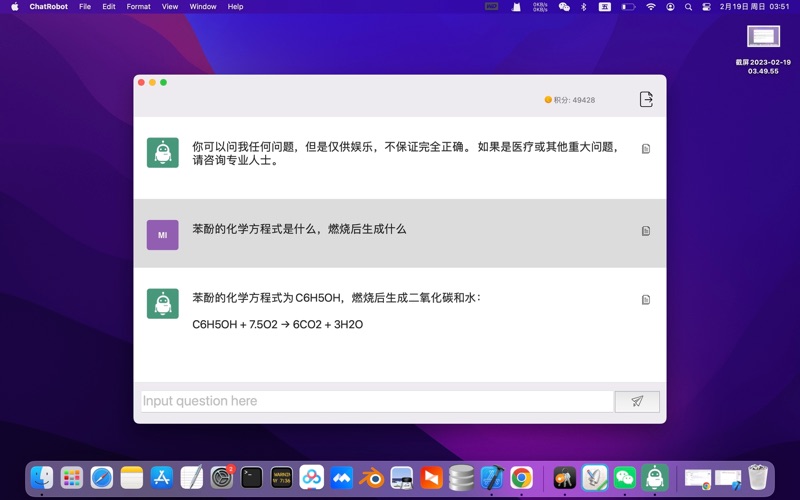Open the Console app in the Dock
This screenshot has height=500, width=800.
[x=282, y=478]
